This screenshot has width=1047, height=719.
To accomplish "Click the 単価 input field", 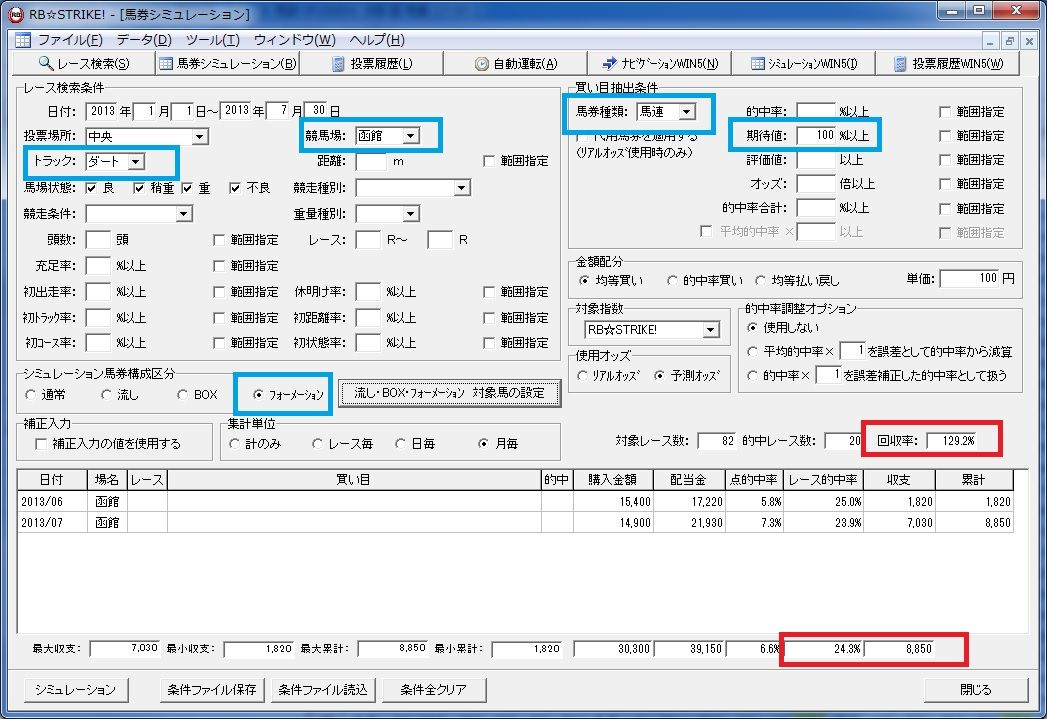I will pos(970,278).
